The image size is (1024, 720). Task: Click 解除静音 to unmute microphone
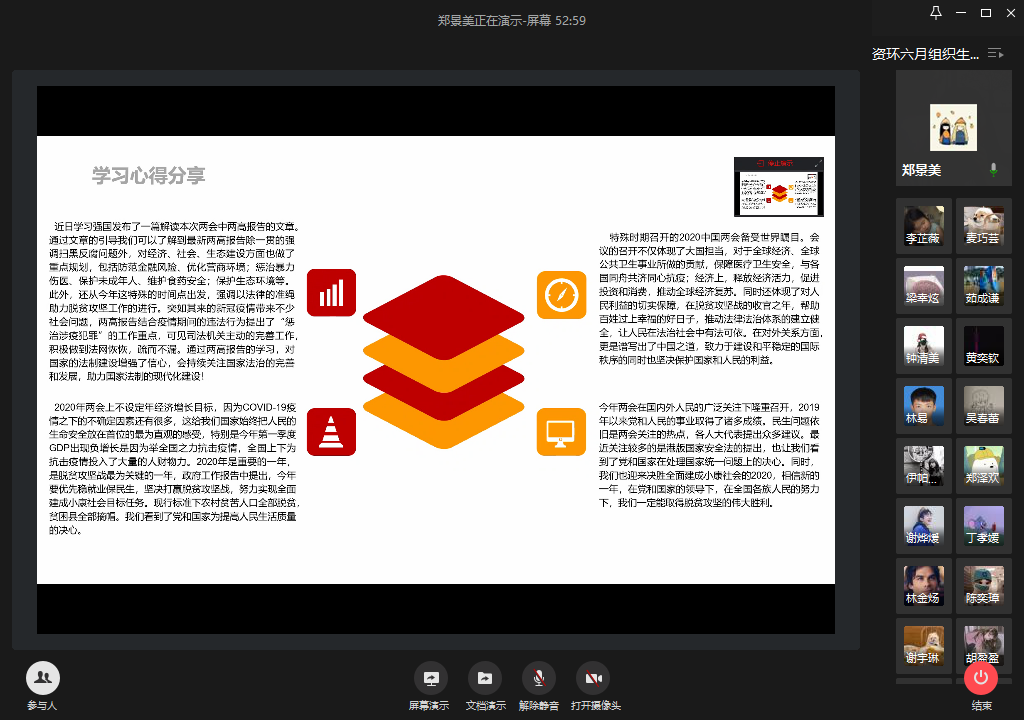539,679
